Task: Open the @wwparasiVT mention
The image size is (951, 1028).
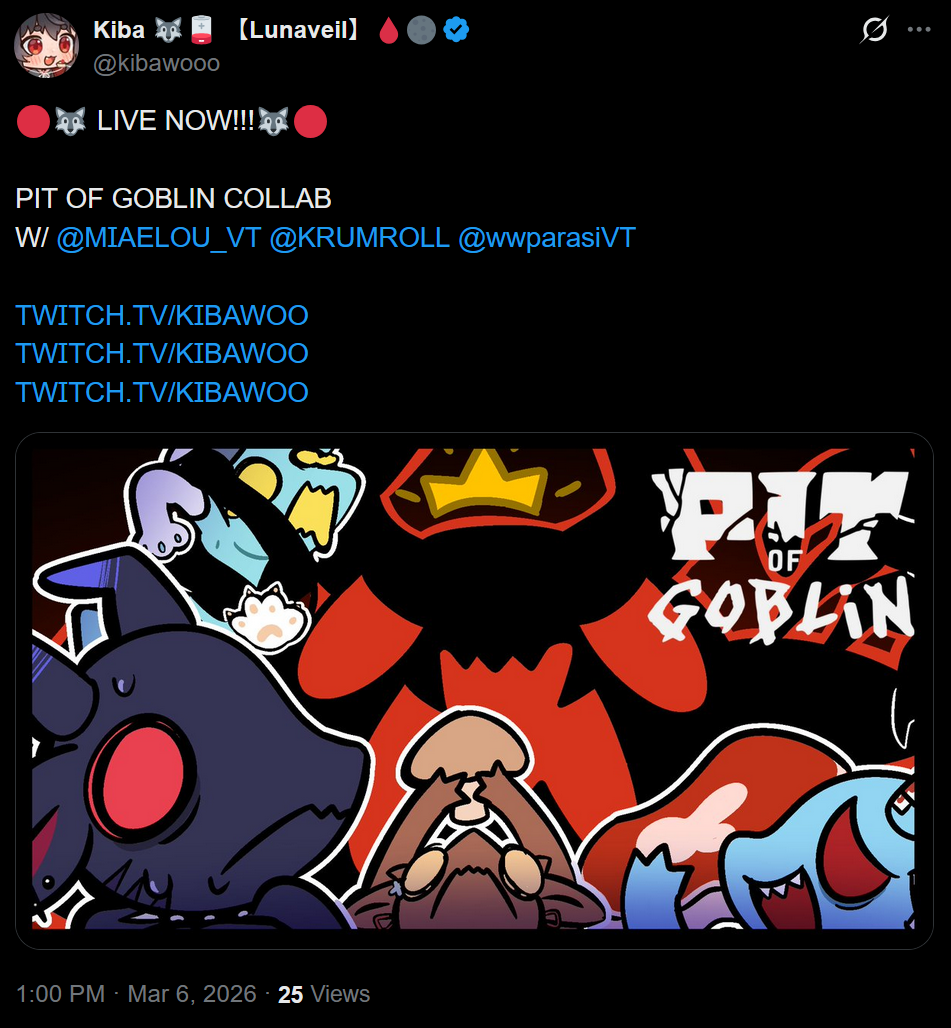Action: point(547,237)
